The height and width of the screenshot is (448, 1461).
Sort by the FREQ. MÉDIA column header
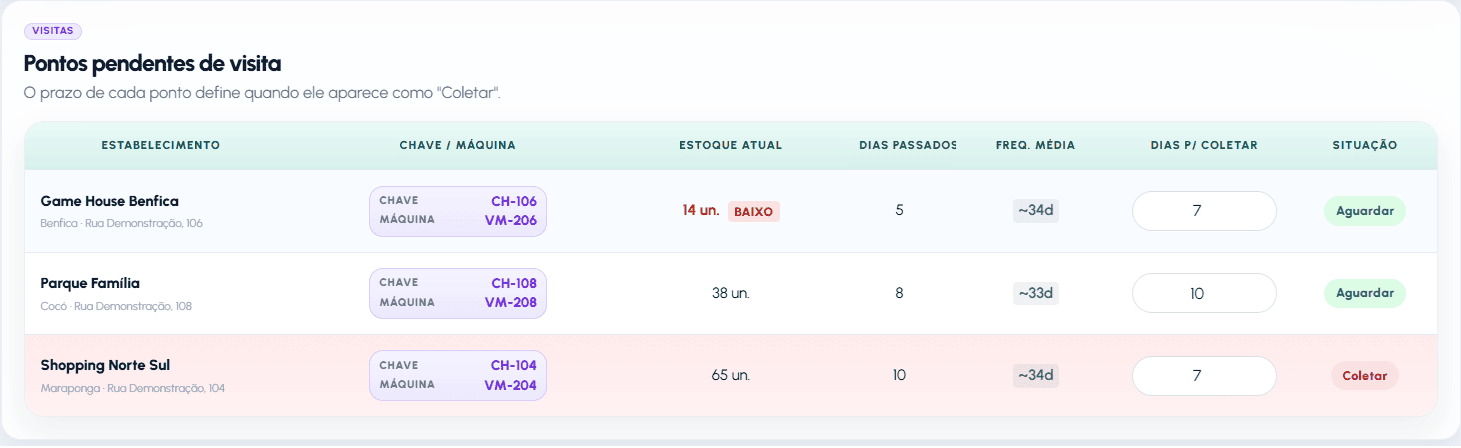(x=1036, y=145)
